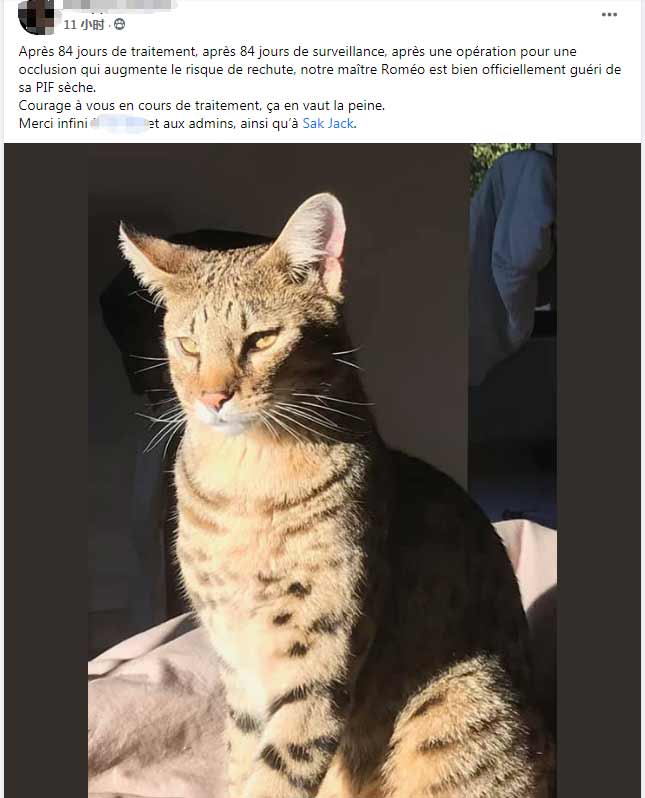The image size is (645, 798).
Task: Click the blurred tagged name after 'Merci infini'
Action: (120, 124)
